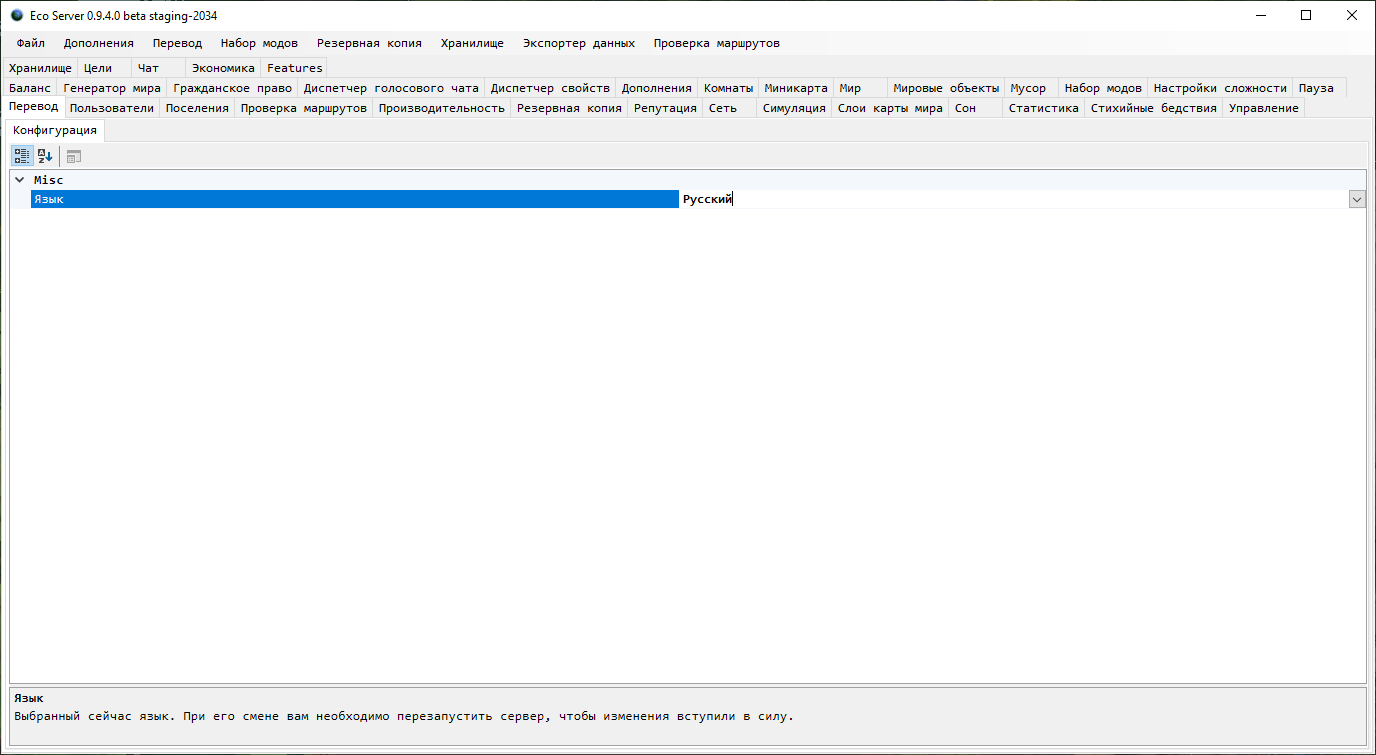Switch to the Мусор tab
This screenshot has width=1376, height=755.
point(1031,88)
